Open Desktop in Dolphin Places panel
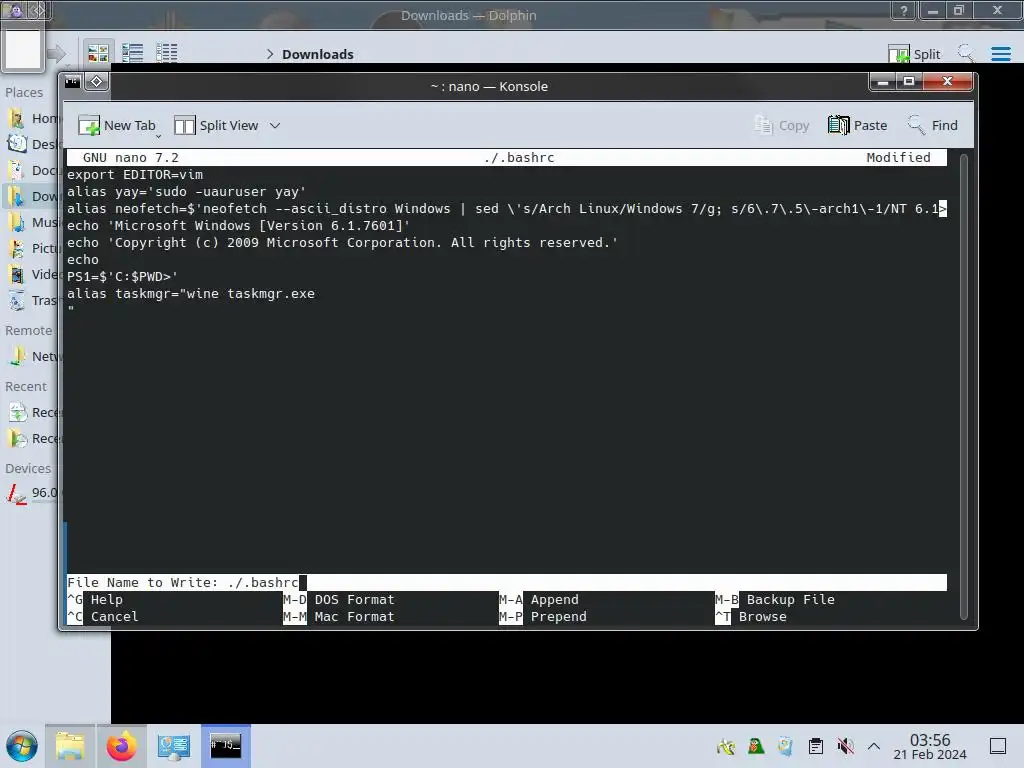 pyautogui.click(x=33, y=144)
